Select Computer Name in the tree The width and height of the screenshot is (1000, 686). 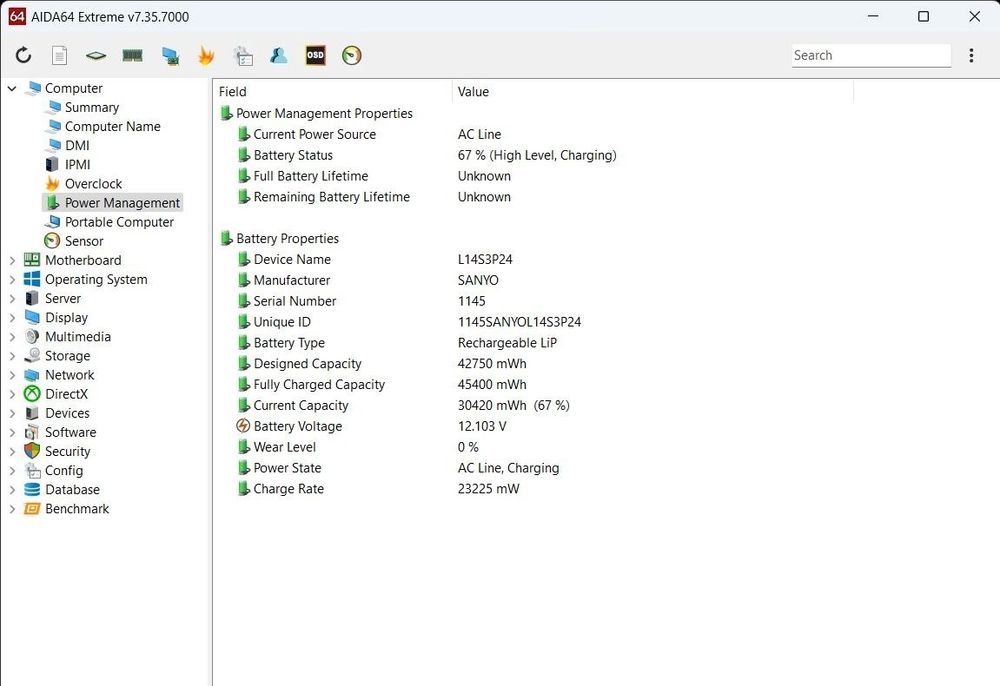click(112, 126)
